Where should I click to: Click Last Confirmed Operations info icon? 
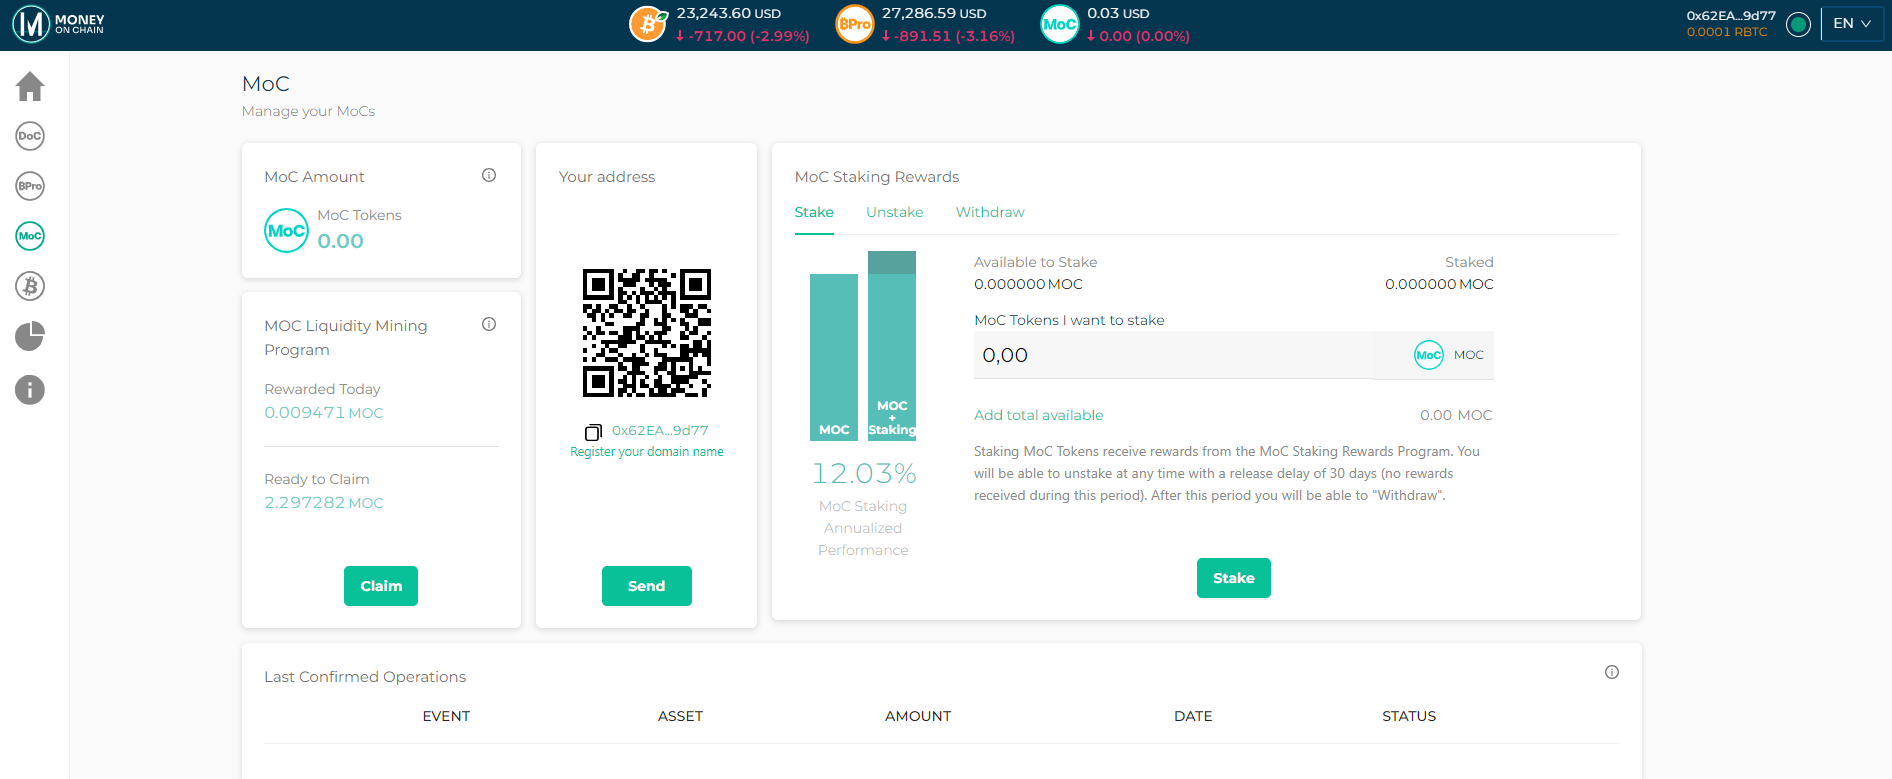1611,672
